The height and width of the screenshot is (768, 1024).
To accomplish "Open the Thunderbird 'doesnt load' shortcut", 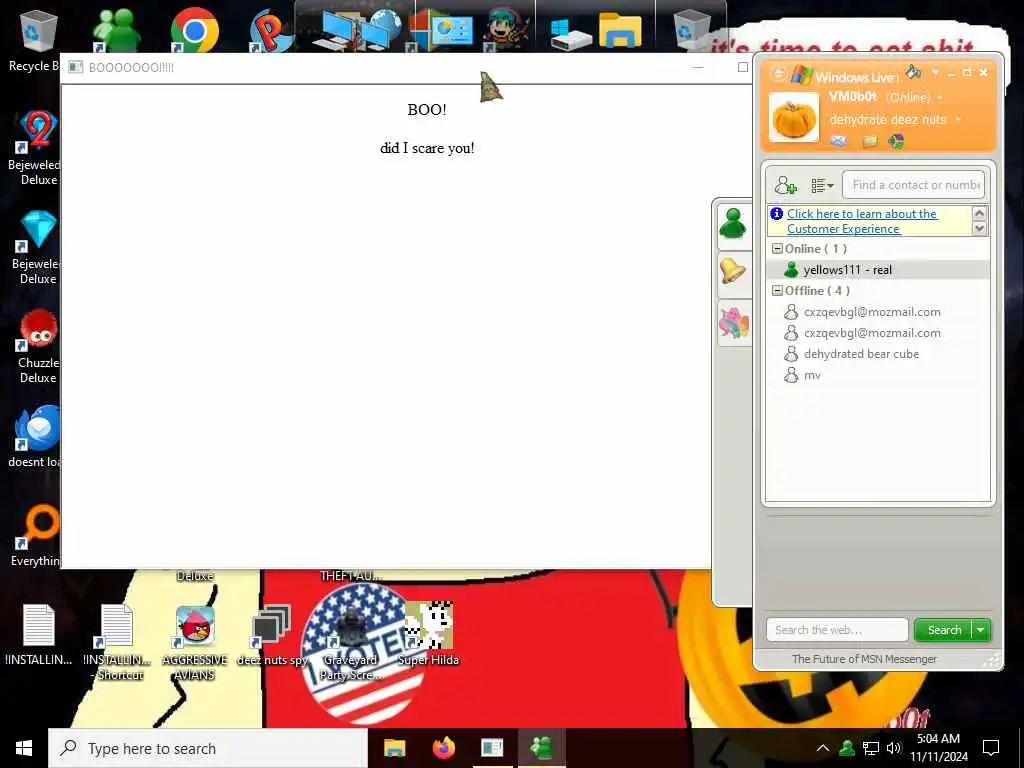I will coord(36,436).
